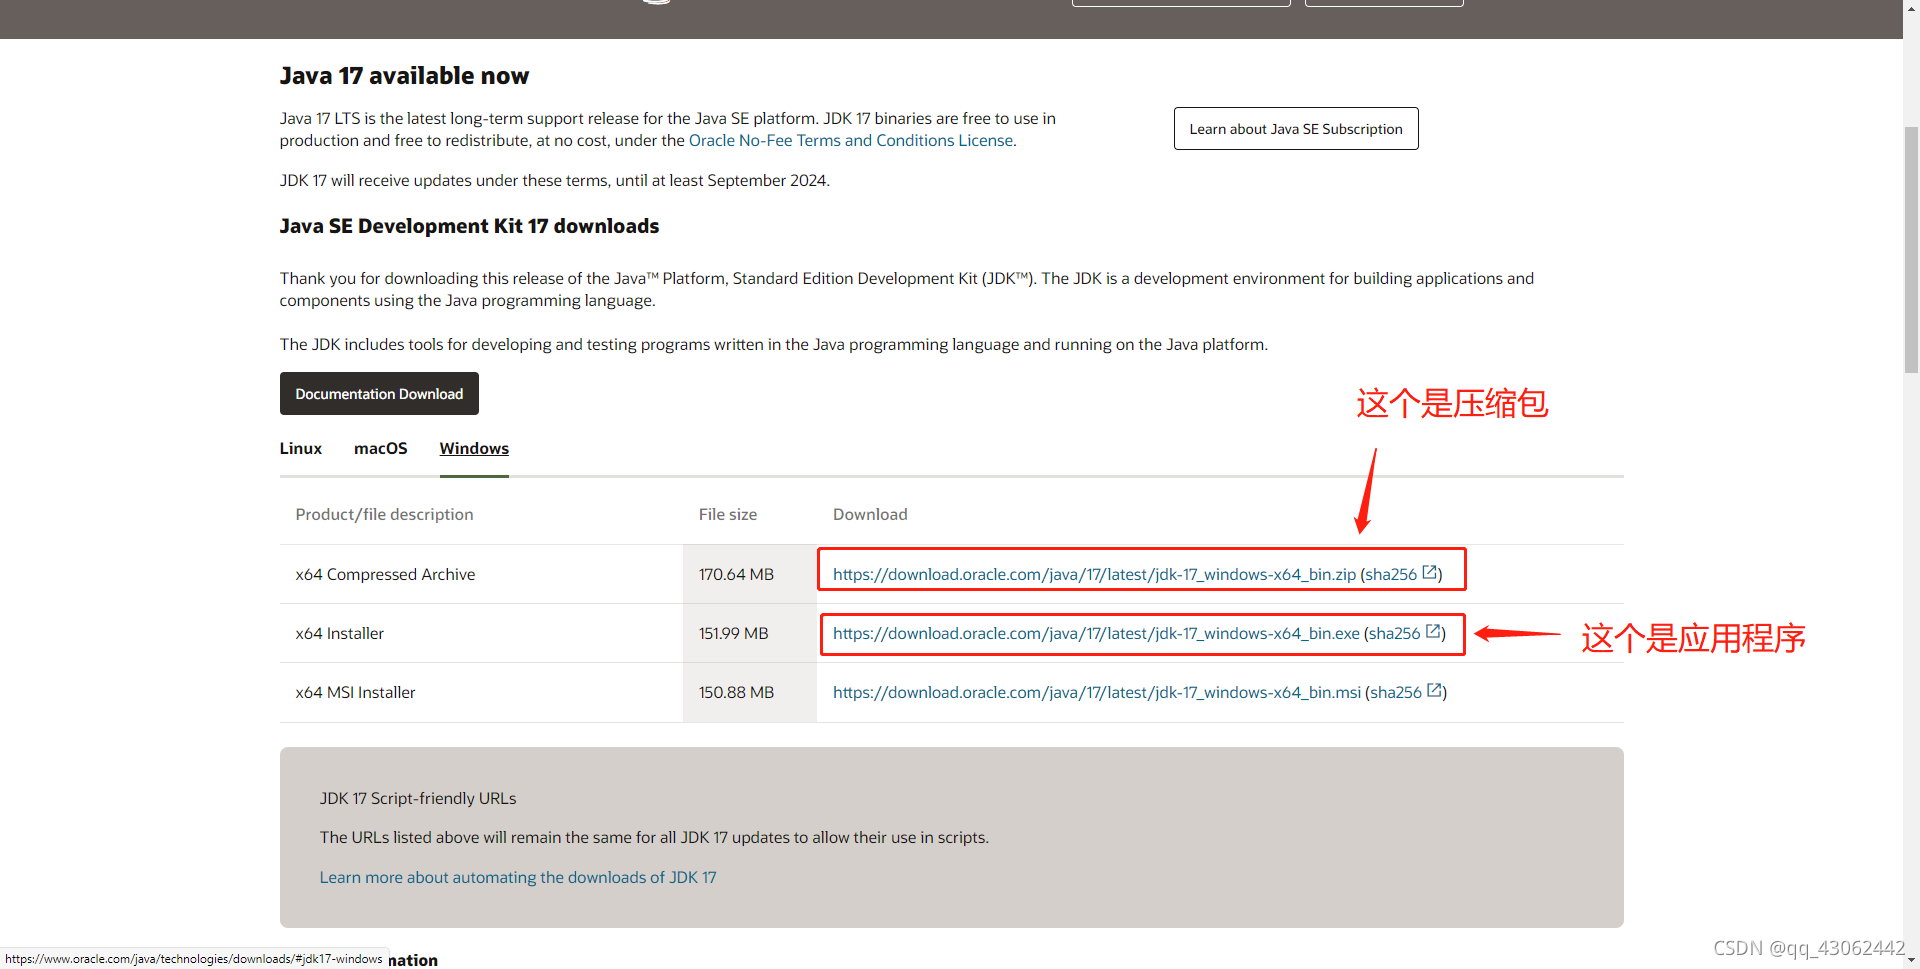Click the JDK 17 Script-friendly URLs title
Viewport: 1920px width, 969px height.
[418, 799]
